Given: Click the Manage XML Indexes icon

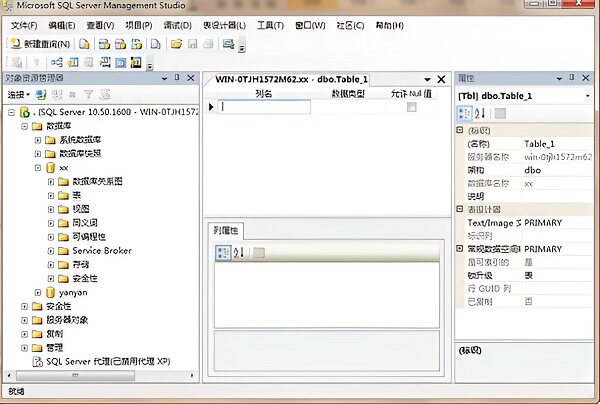Looking at the screenshot, I should (104, 62).
